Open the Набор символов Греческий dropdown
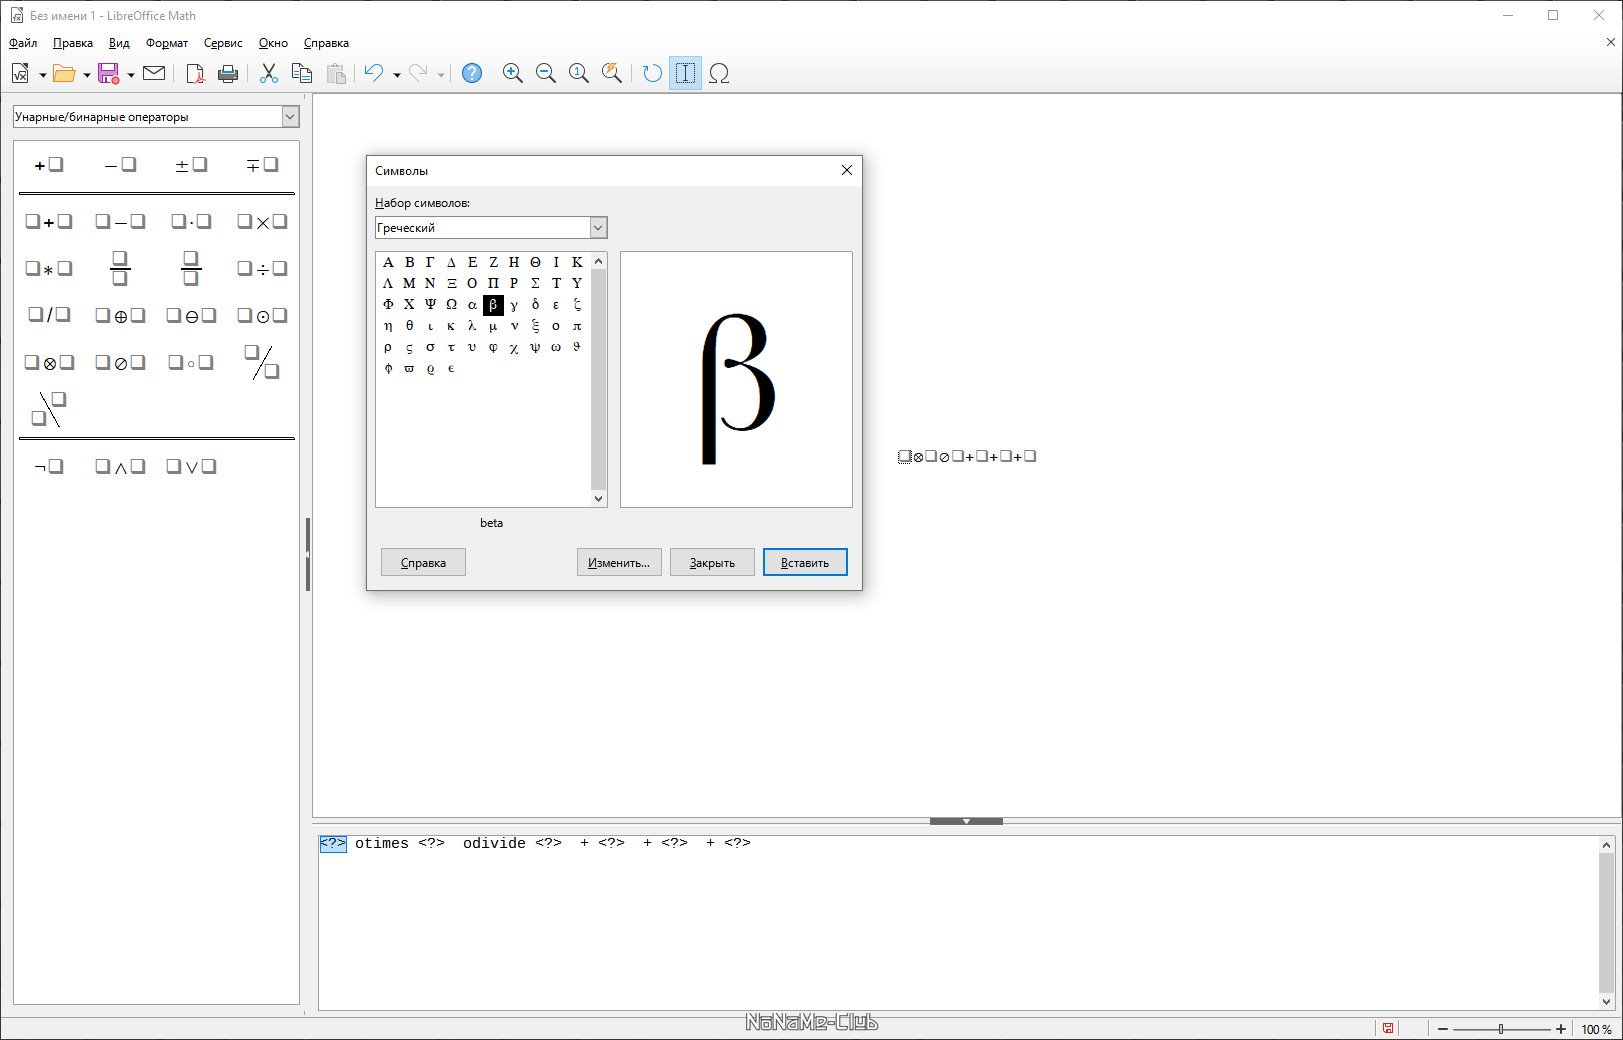This screenshot has height=1040, width=1623. click(598, 228)
